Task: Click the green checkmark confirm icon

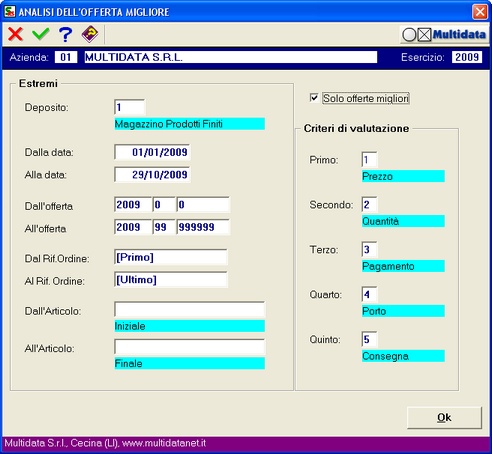Action: click(41, 34)
